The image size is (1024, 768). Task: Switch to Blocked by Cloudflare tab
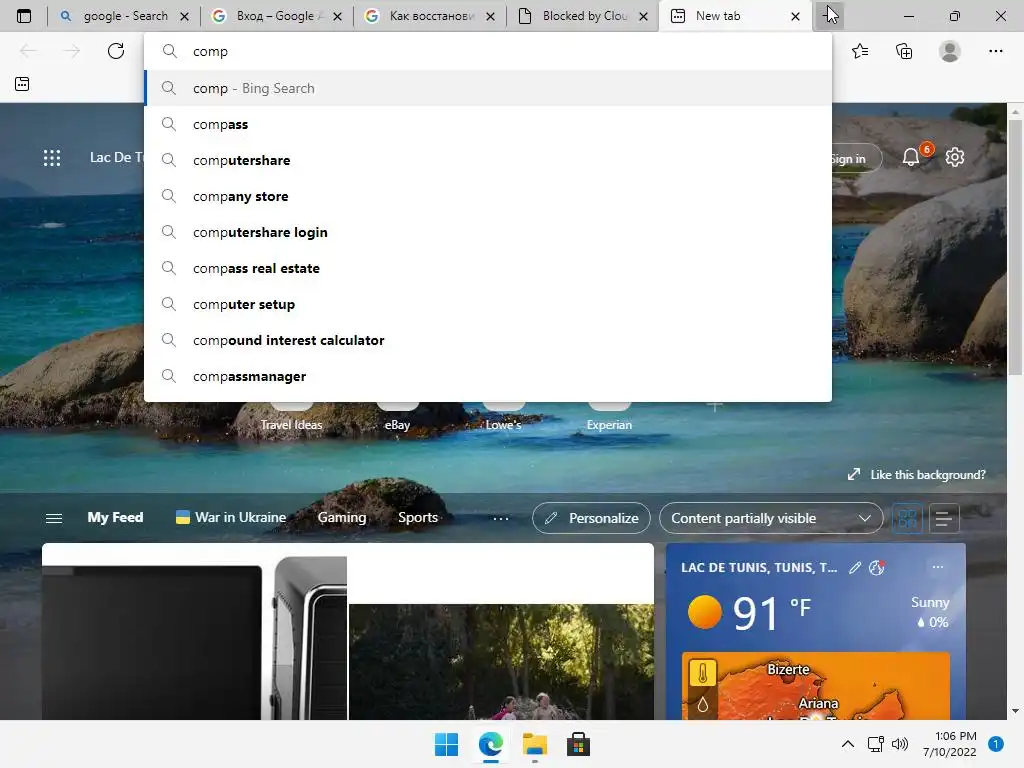pyautogui.click(x=583, y=16)
